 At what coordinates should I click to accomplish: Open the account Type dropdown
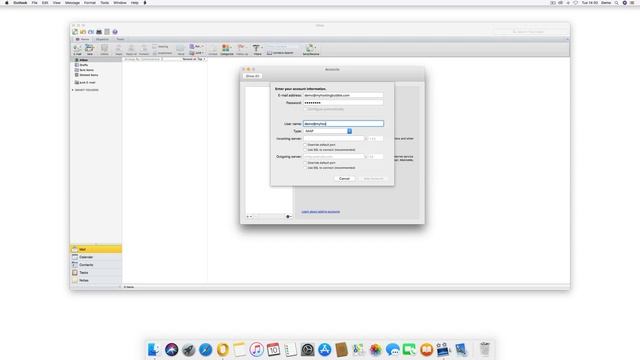327,131
